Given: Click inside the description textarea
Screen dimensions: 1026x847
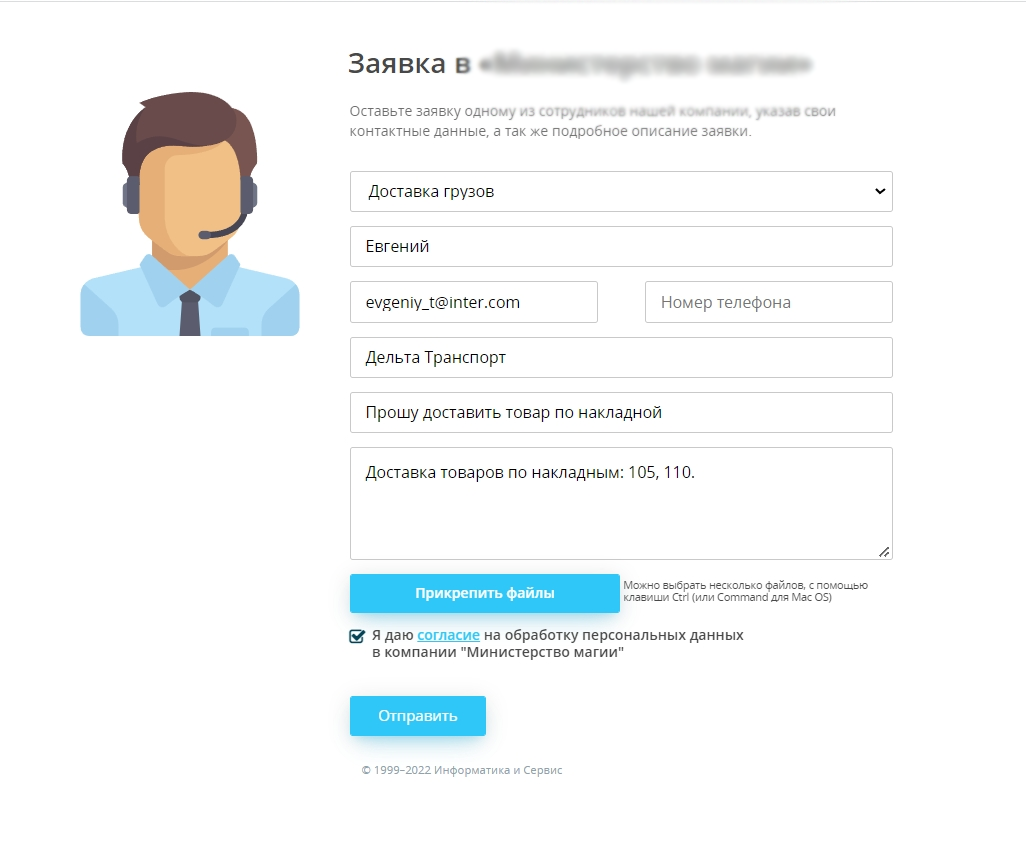Looking at the screenshot, I should (621, 503).
